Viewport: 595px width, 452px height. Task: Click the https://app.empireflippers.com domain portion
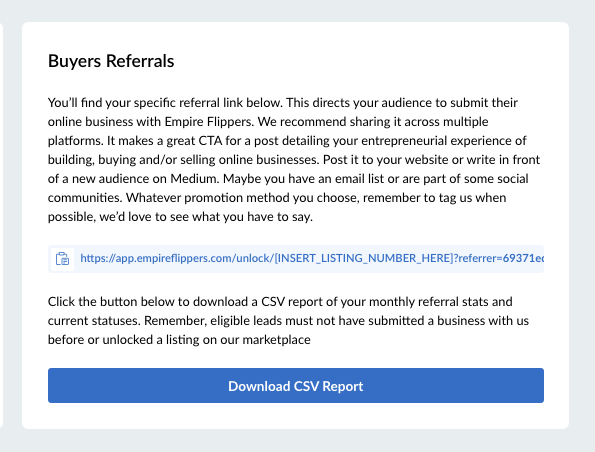click(x=156, y=258)
